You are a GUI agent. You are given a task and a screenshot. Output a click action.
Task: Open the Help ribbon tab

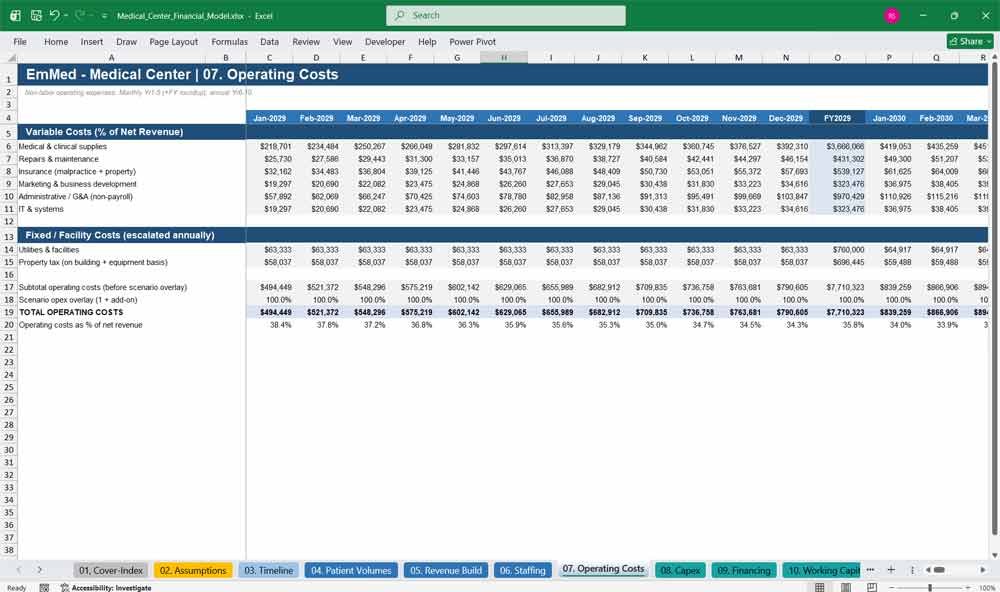(427, 41)
